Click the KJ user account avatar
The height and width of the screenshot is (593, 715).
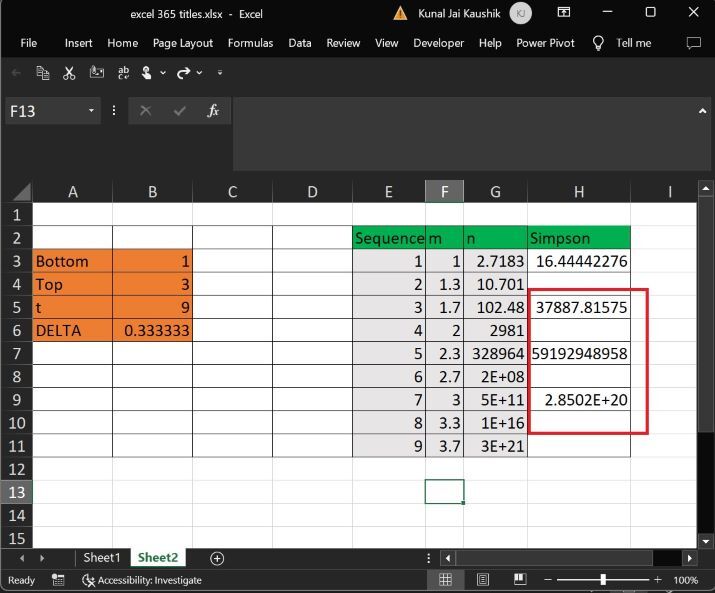[x=520, y=13]
